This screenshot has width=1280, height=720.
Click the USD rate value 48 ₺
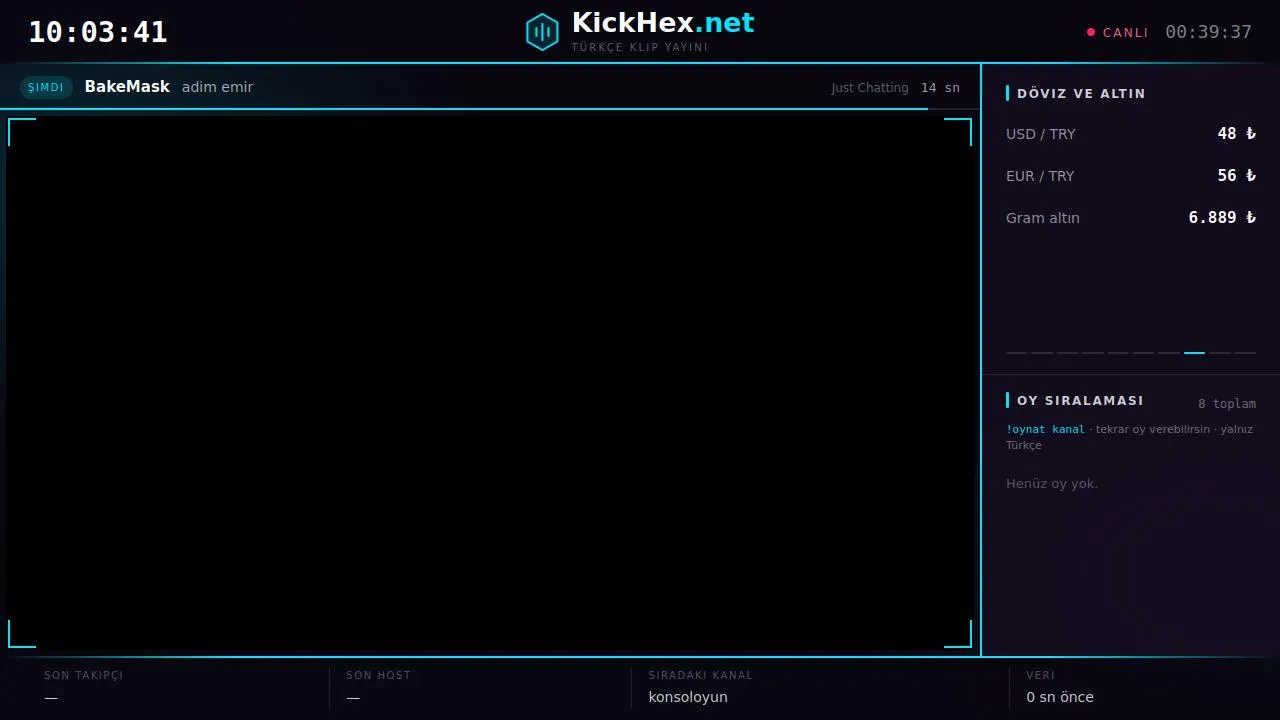click(x=1236, y=134)
